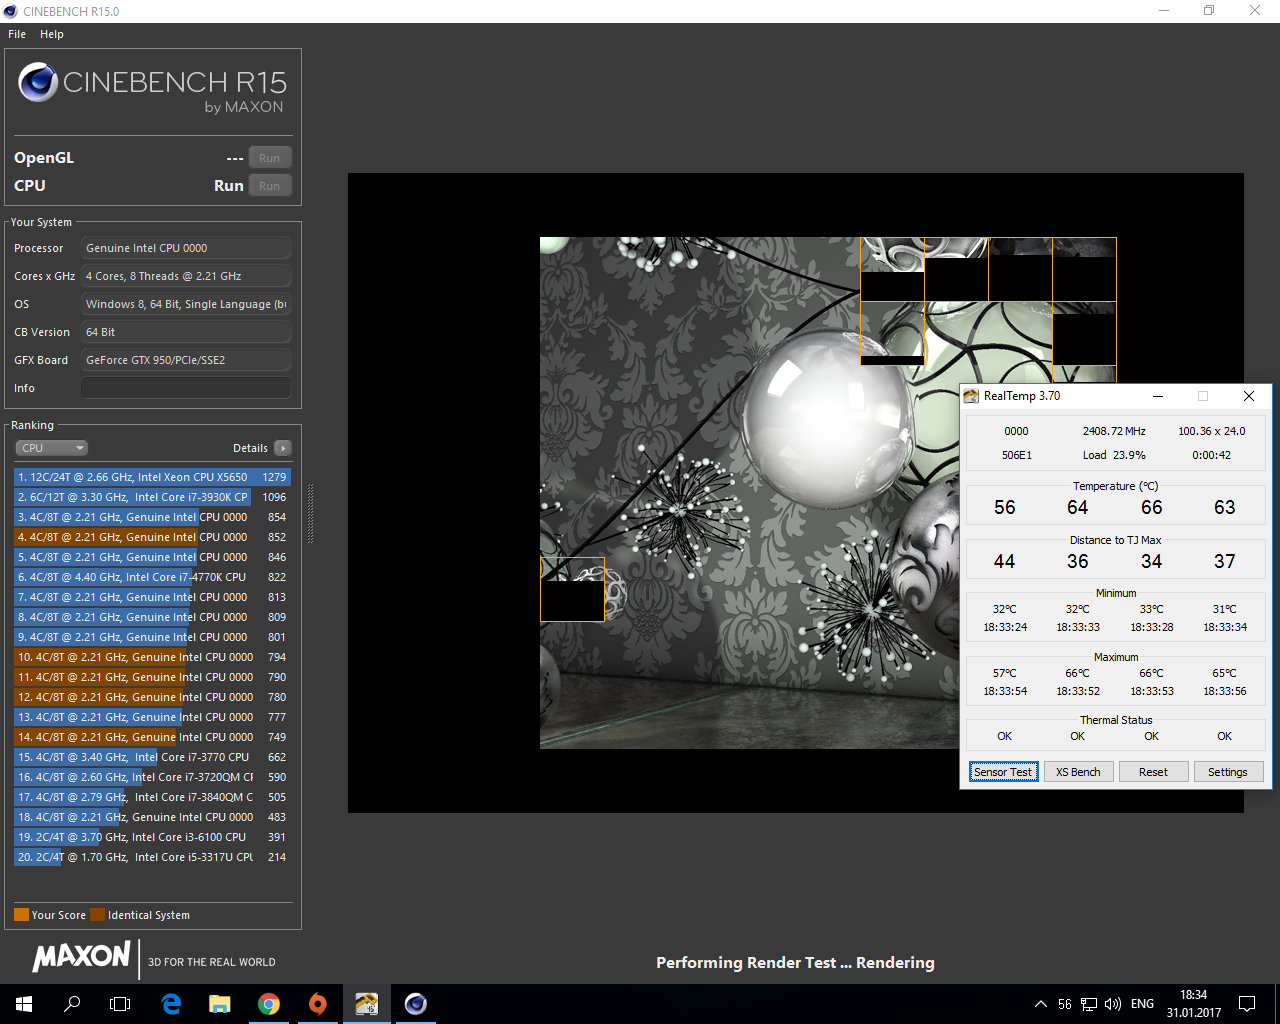
Task: Open the Action Center notifications icon
Action: (1247, 1004)
